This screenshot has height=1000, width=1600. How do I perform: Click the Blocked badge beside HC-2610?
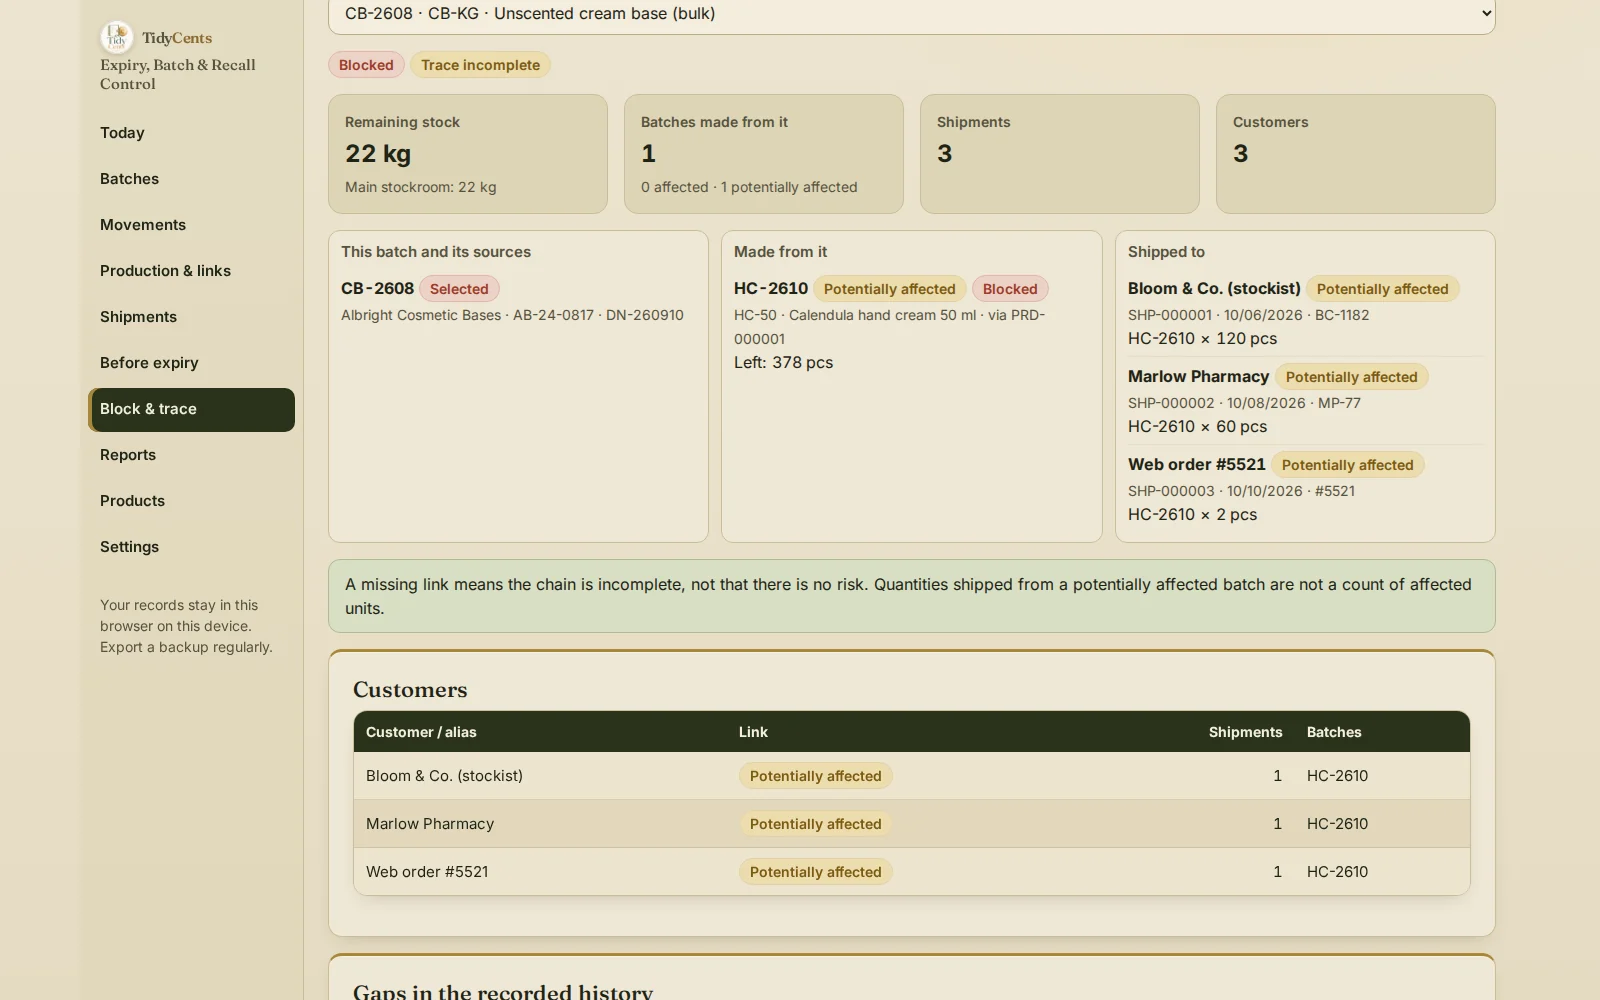1010,289
